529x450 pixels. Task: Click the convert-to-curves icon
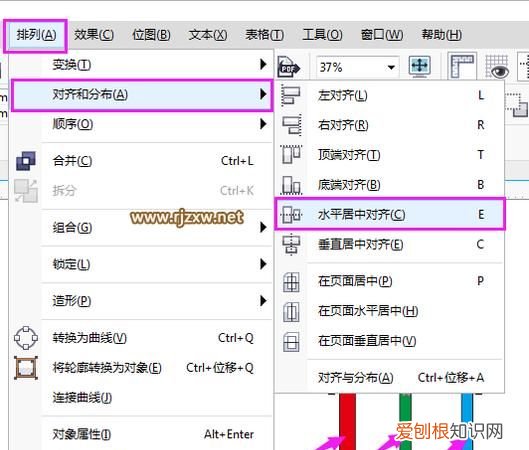click(x=26, y=338)
